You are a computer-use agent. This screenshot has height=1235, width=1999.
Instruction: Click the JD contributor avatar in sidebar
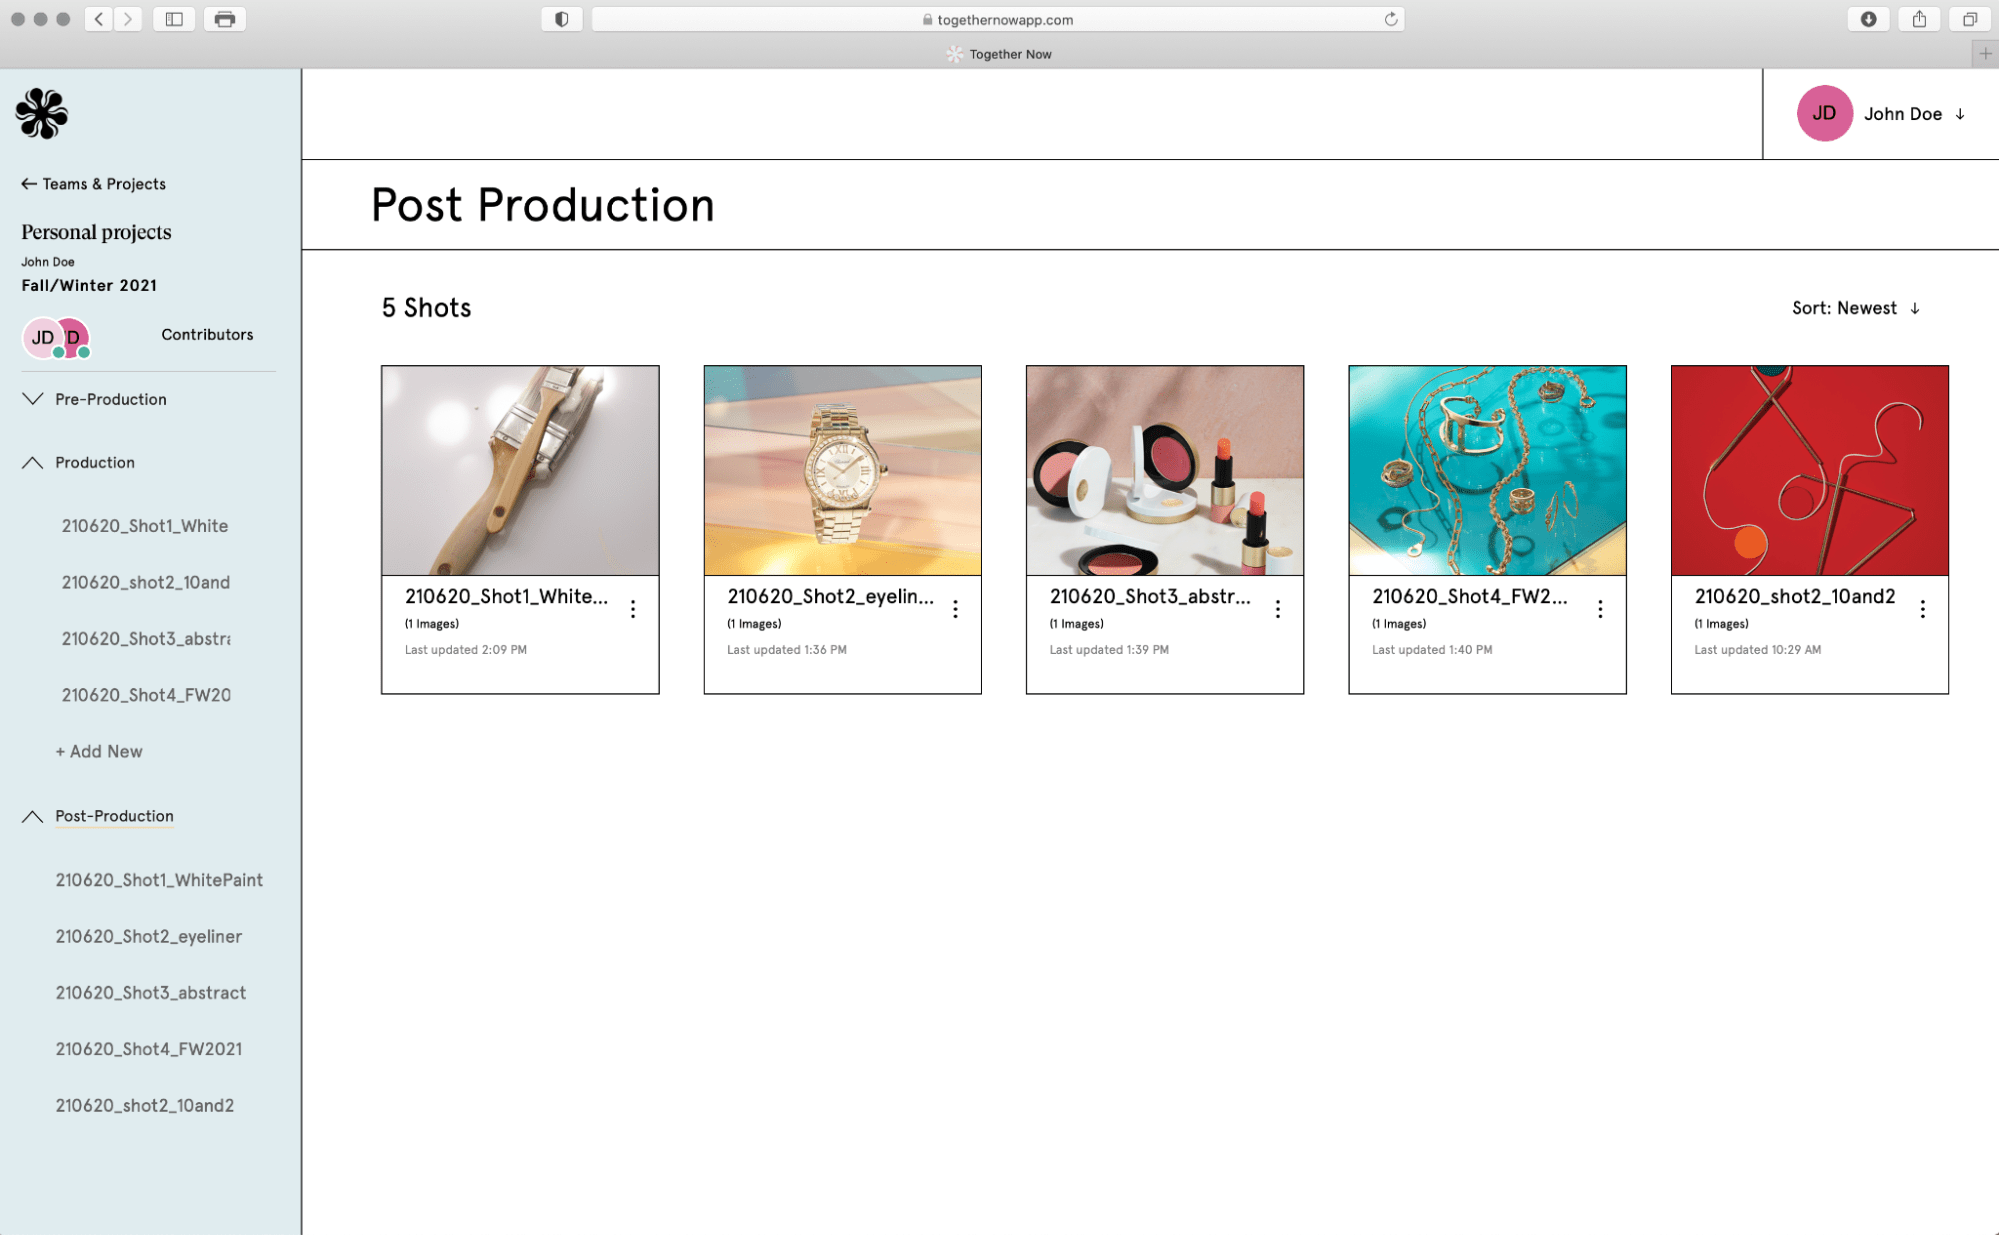(41, 337)
